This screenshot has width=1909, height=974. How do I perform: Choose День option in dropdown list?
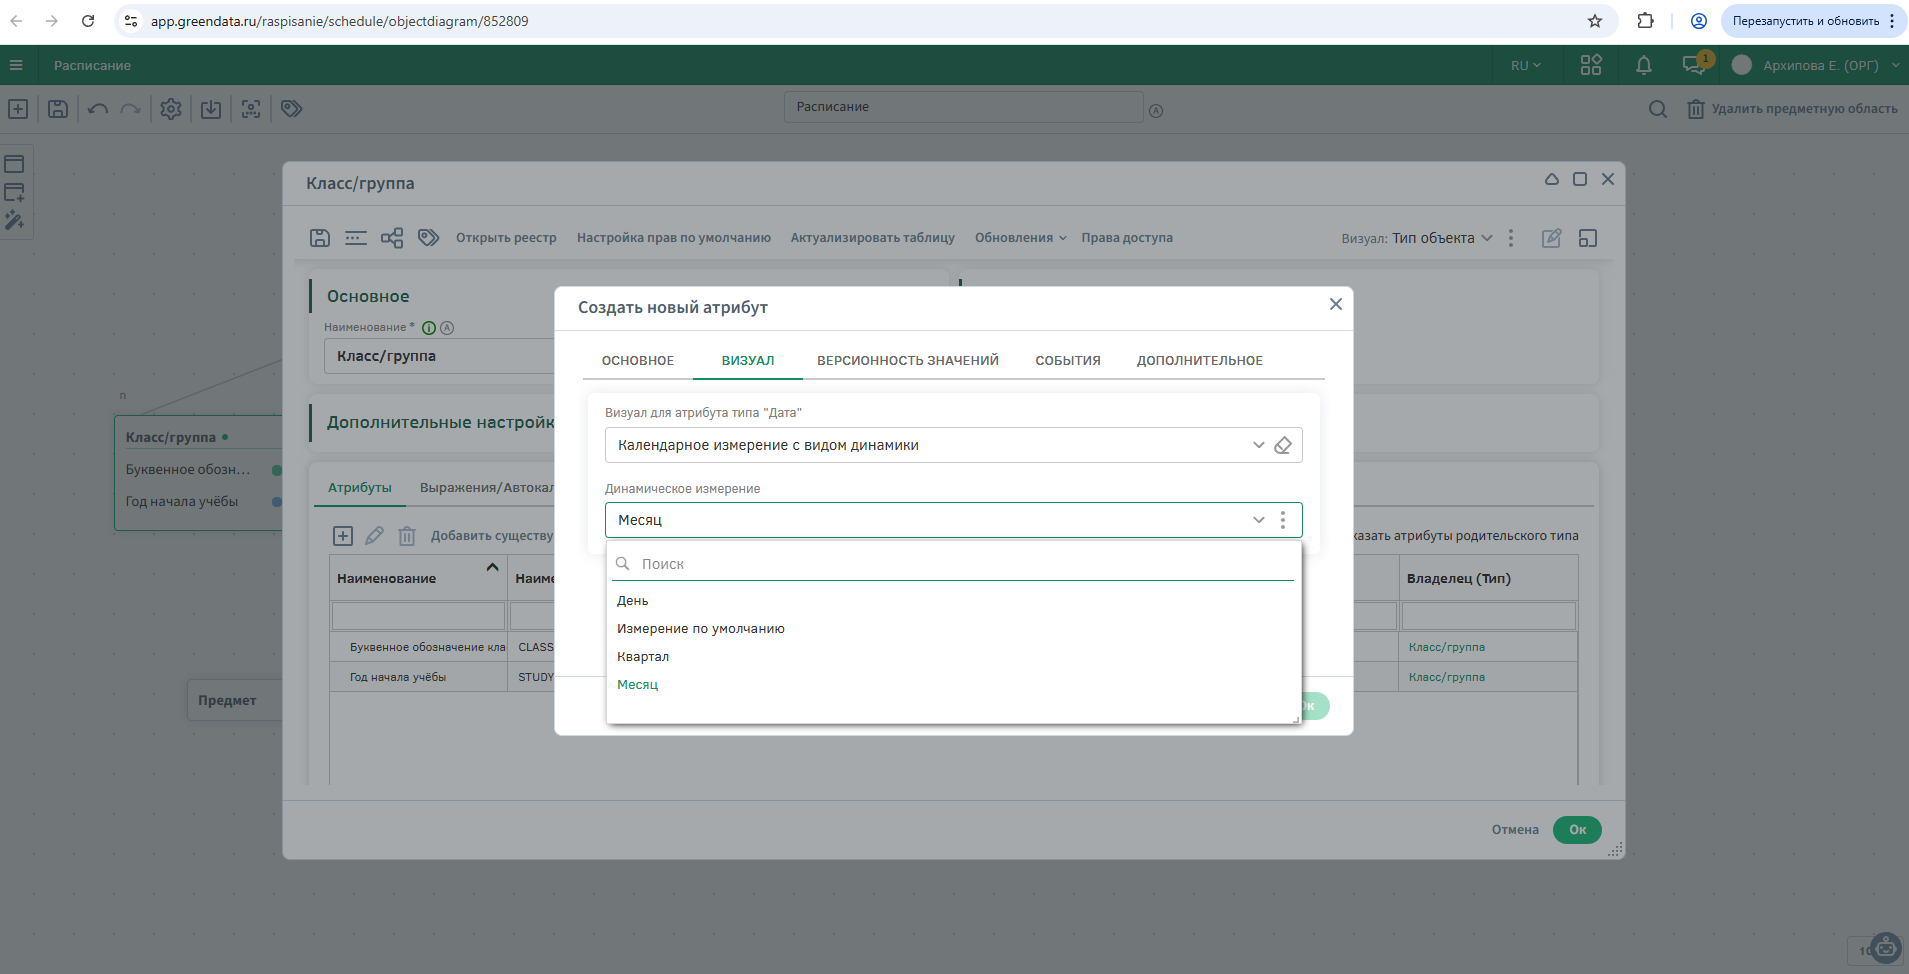[633, 601]
